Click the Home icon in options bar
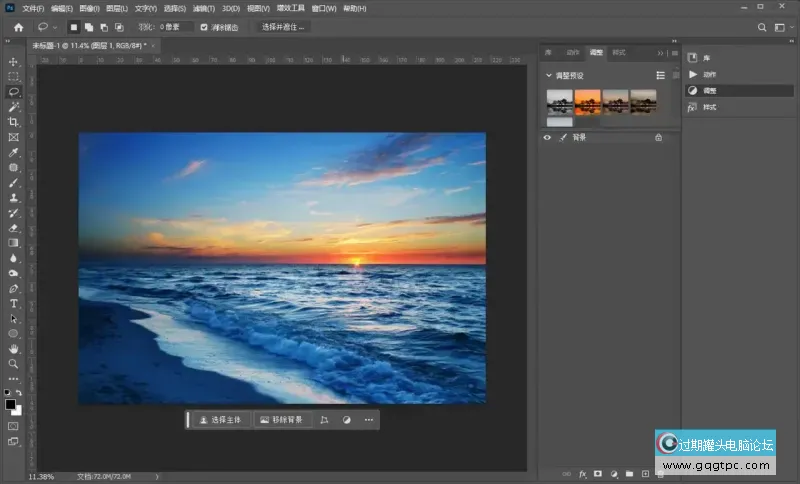The image size is (800, 484). pyautogui.click(x=18, y=28)
